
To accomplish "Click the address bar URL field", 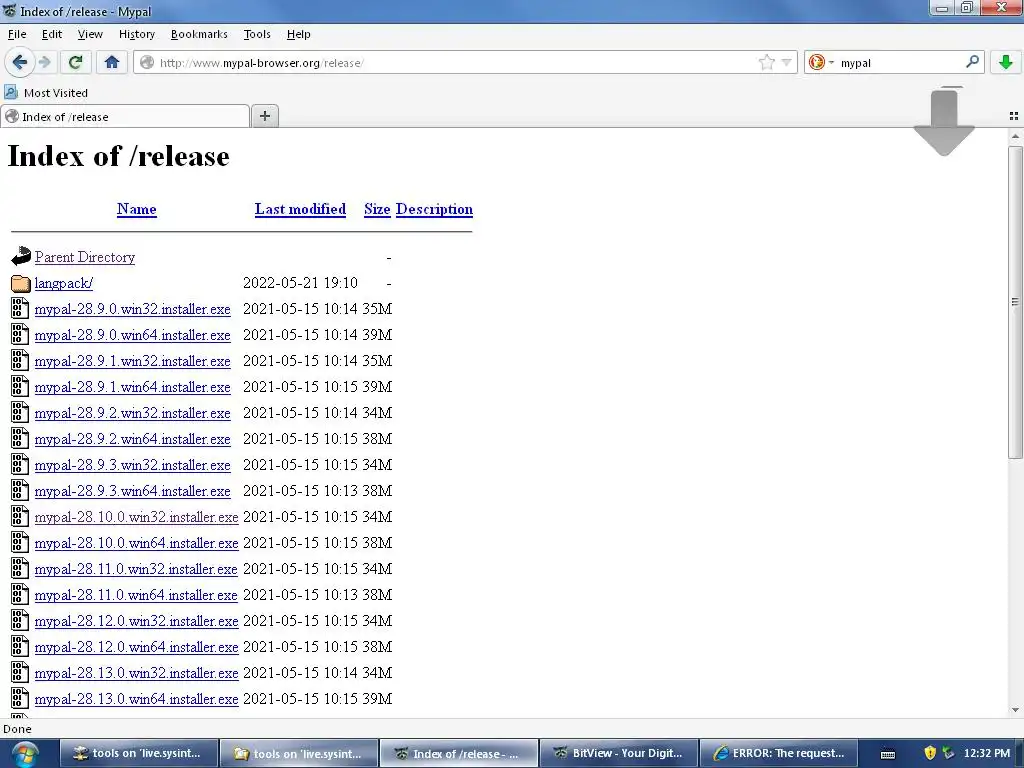I will [x=456, y=63].
